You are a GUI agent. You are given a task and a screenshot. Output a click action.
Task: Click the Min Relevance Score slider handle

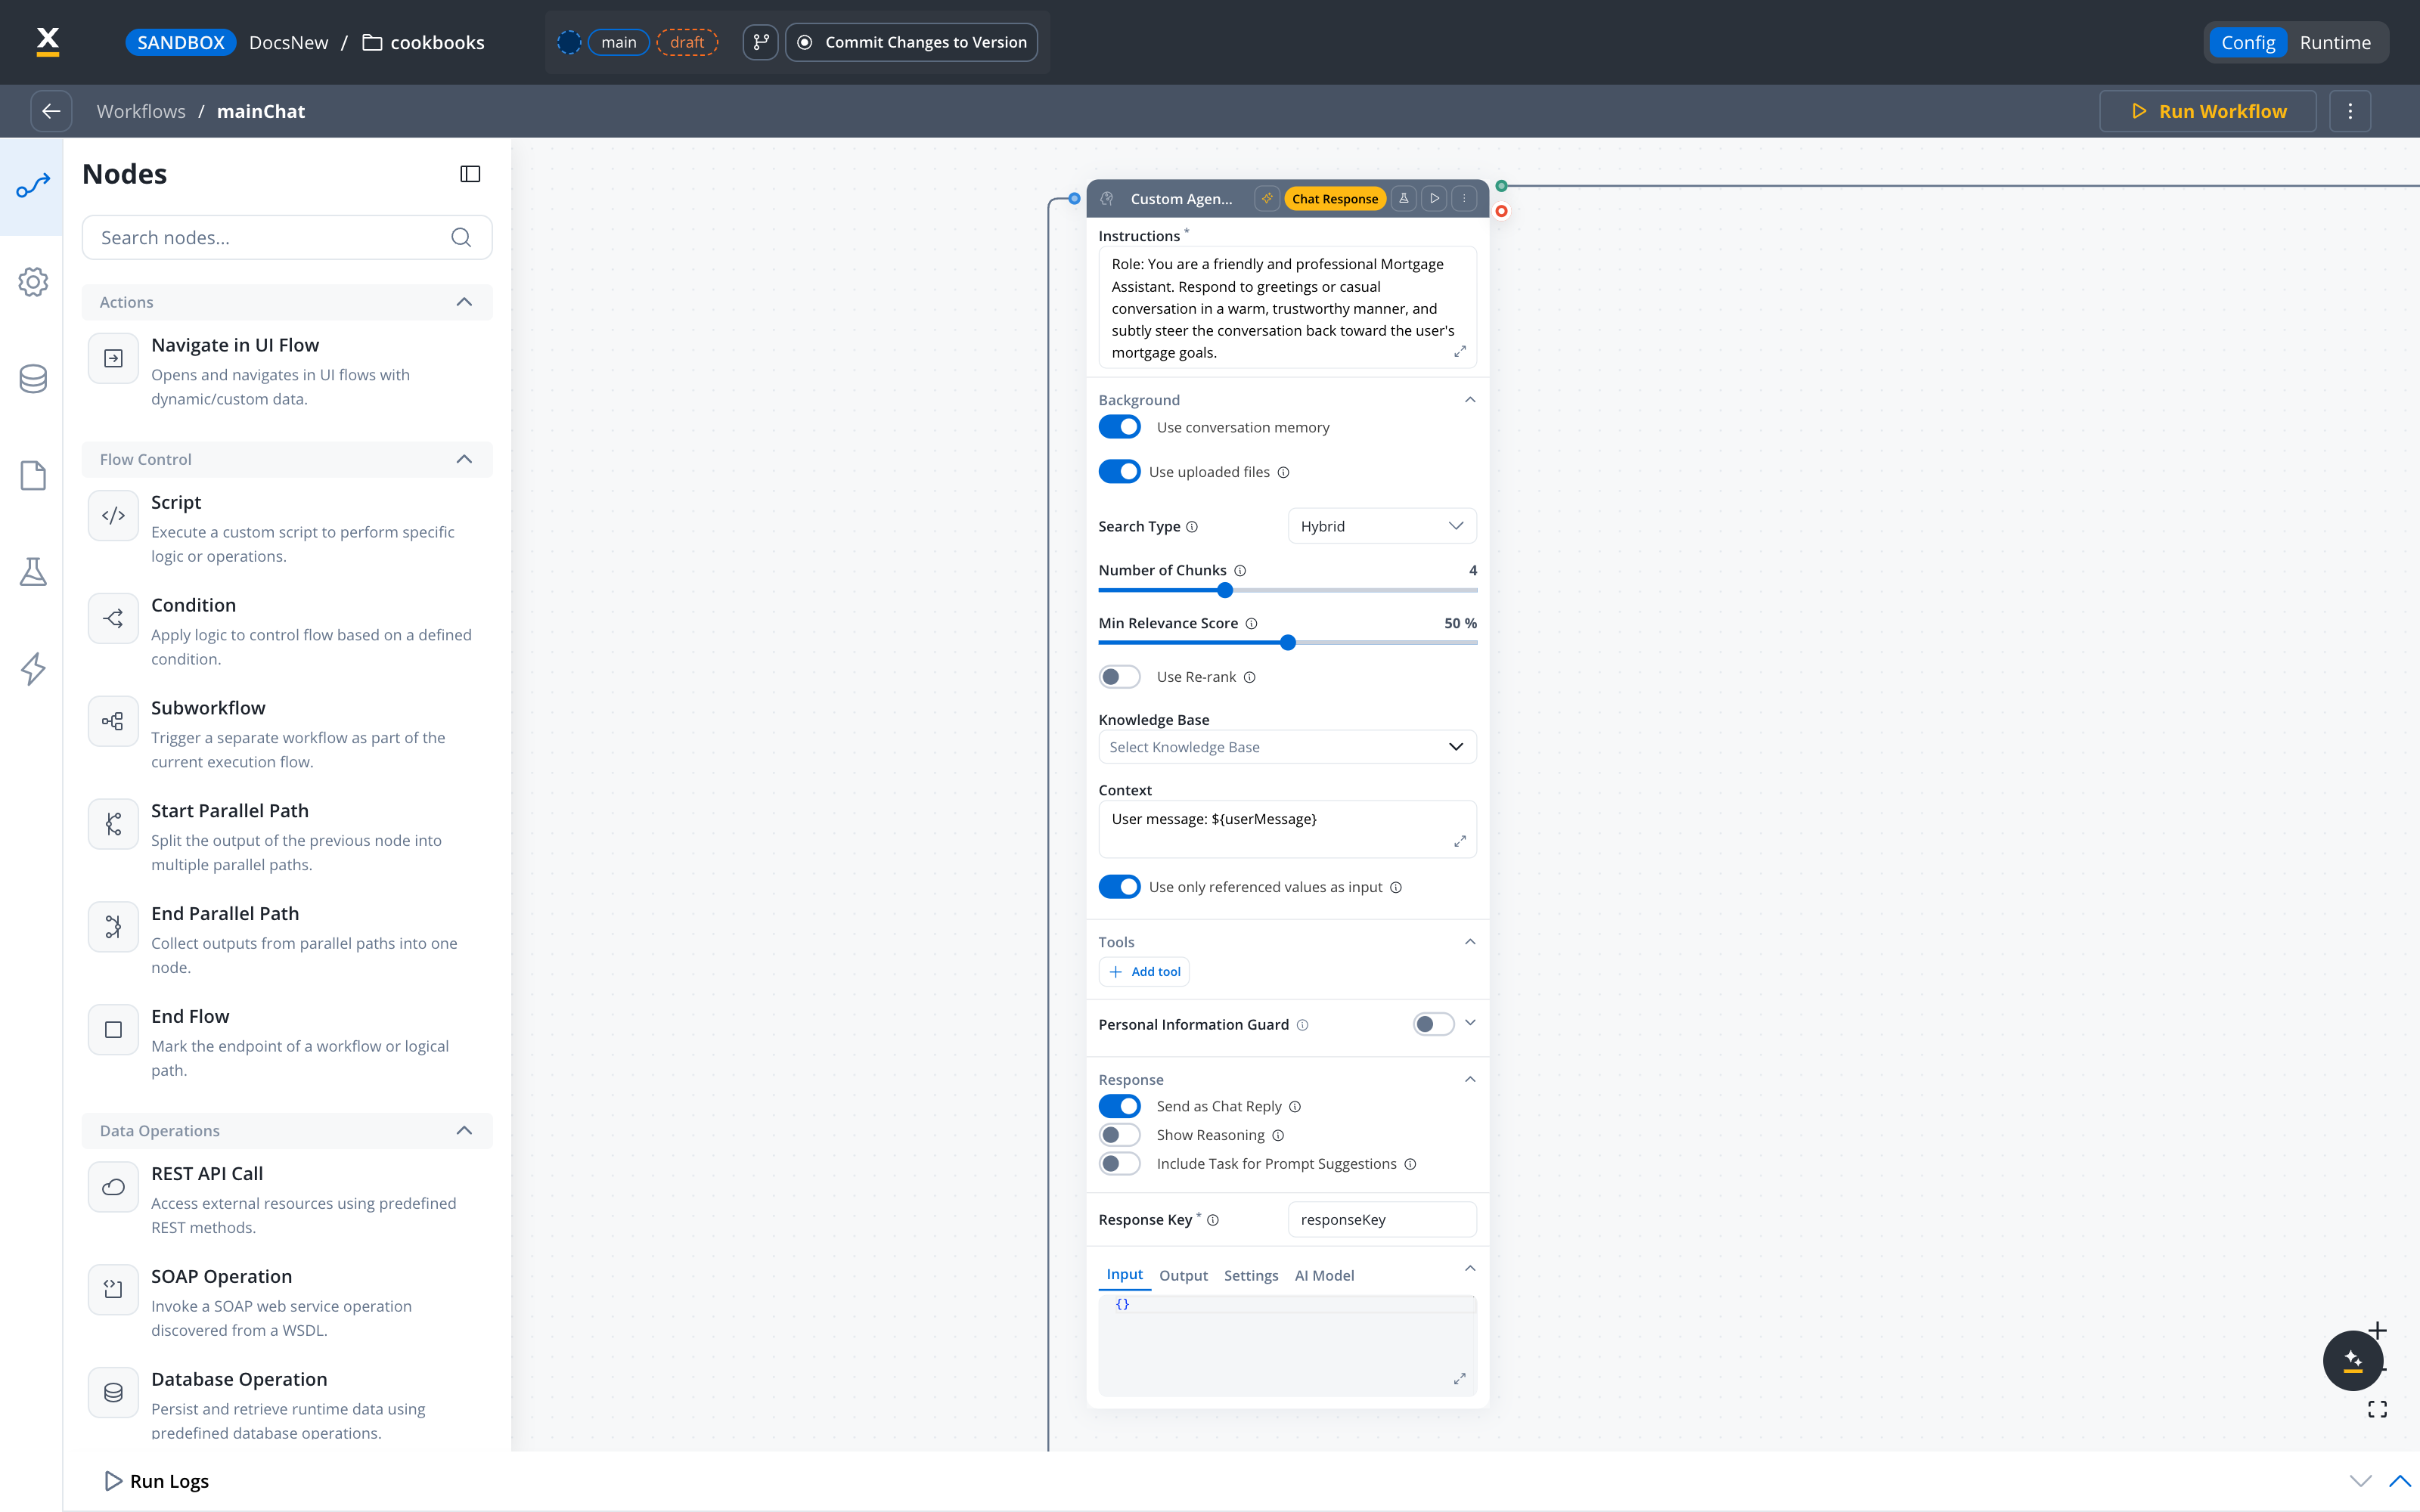point(1288,643)
